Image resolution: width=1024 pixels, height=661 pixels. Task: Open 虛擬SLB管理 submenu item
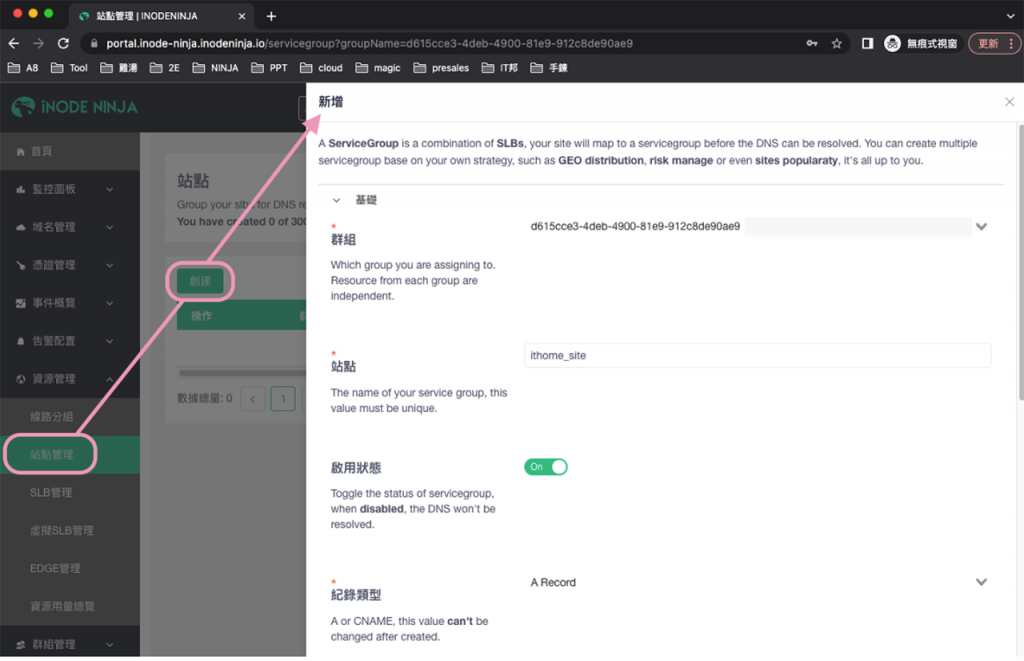pos(70,530)
